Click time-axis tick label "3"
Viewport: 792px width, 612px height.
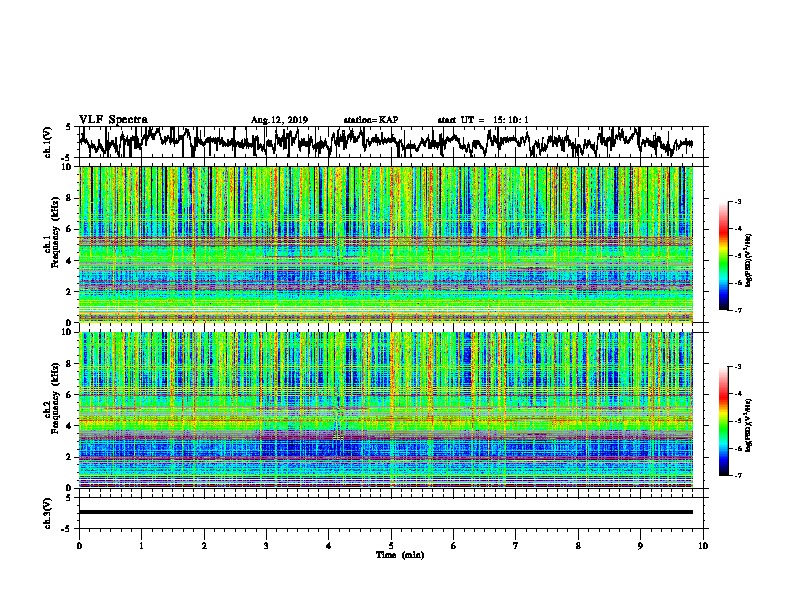point(266,546)
